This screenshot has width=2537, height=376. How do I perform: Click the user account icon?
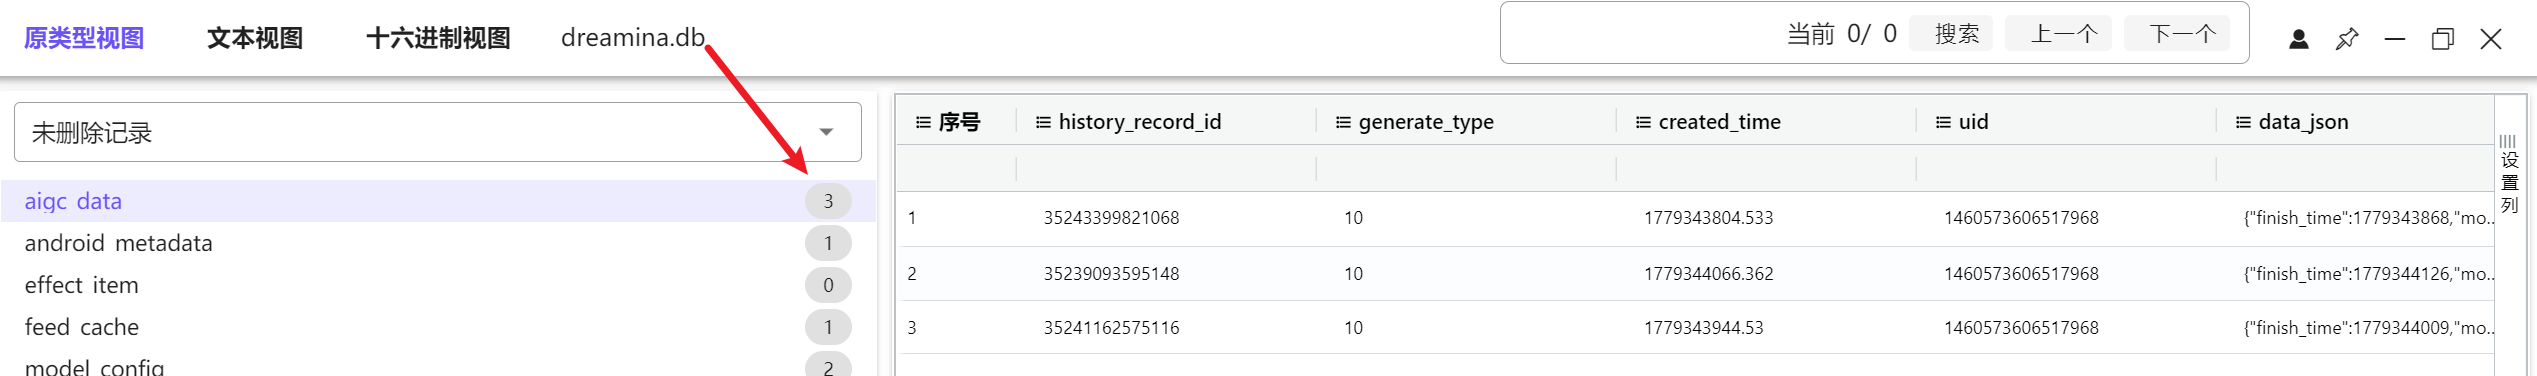[x=2298, y=39]
